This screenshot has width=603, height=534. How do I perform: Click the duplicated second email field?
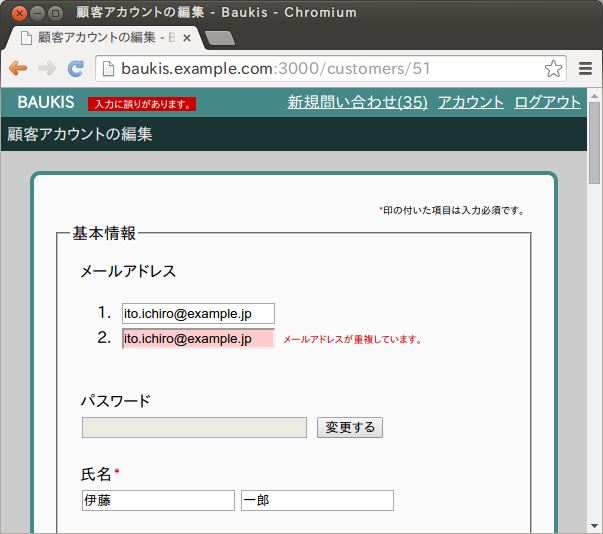(198, 339)
